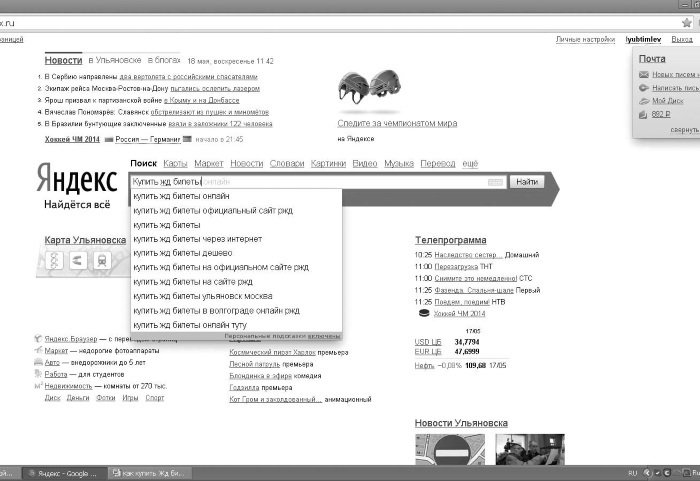Click the Найти search button
The image size is (700, 481).
point(527,182)
